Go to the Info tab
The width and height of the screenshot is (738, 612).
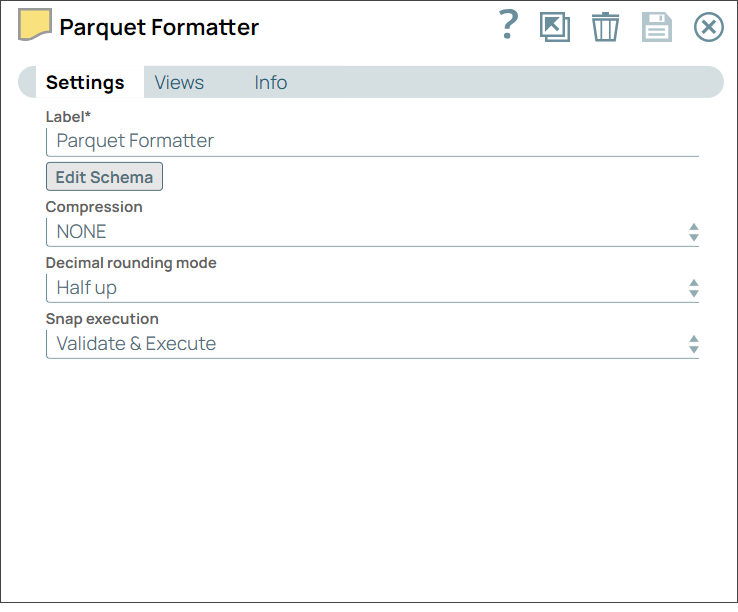270,83
